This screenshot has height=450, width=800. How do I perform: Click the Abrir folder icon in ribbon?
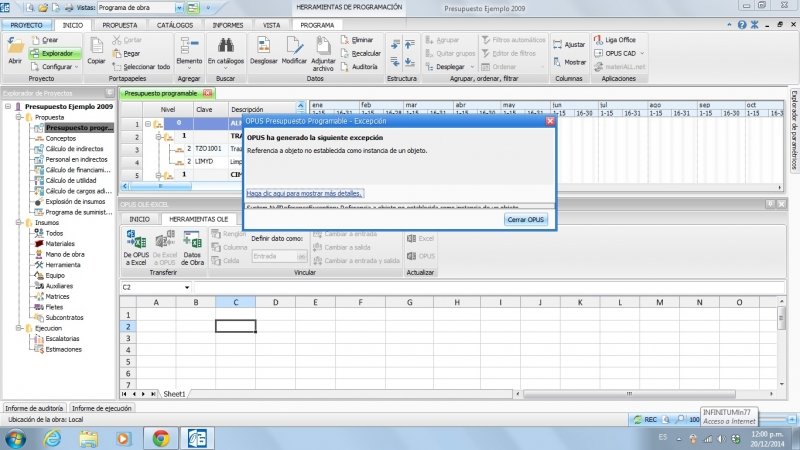pyautogui.click(x=15, y=47)
